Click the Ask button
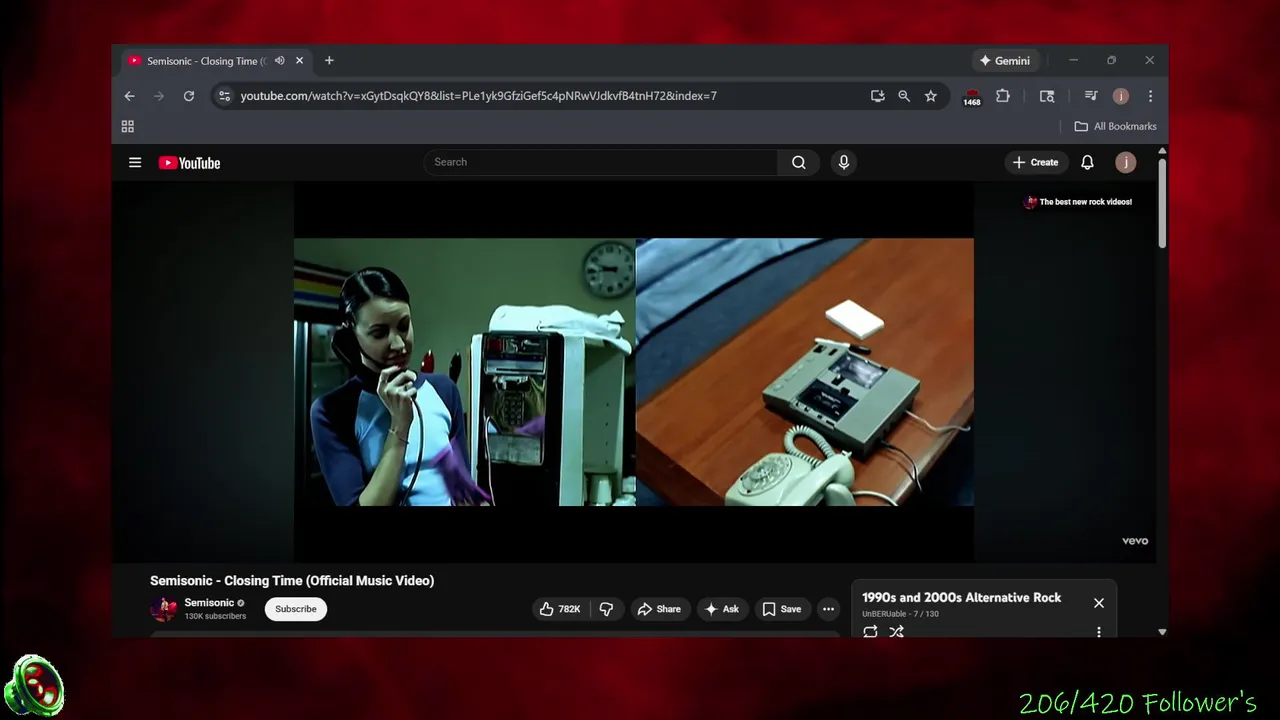This screenshot has width=1280, height=720. (722, 609)
